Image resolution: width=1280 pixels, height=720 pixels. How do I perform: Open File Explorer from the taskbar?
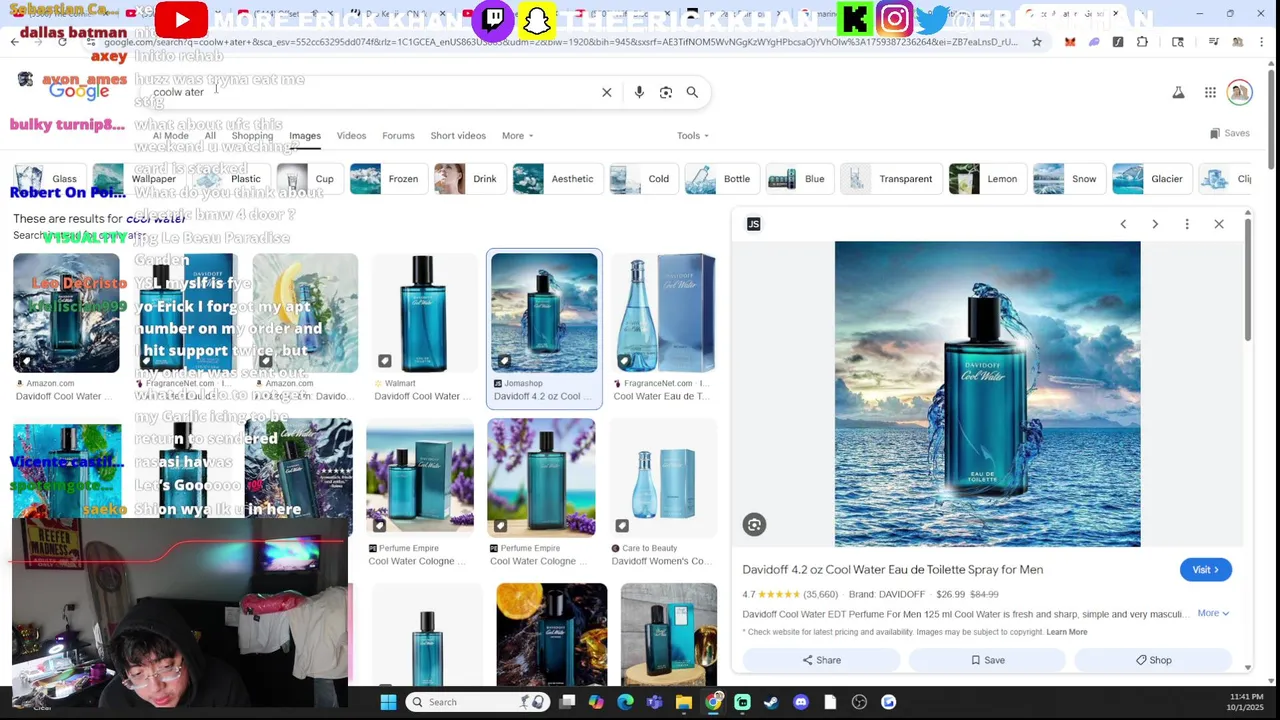(684, 702)
